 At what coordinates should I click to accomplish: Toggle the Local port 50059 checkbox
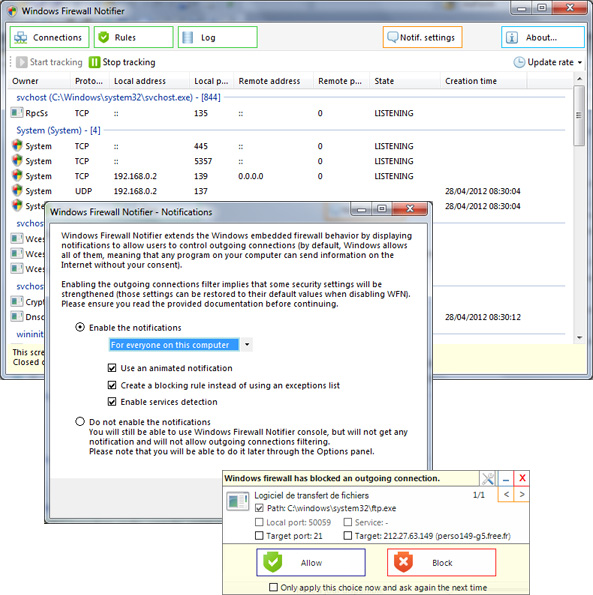[x=259, y=523]
